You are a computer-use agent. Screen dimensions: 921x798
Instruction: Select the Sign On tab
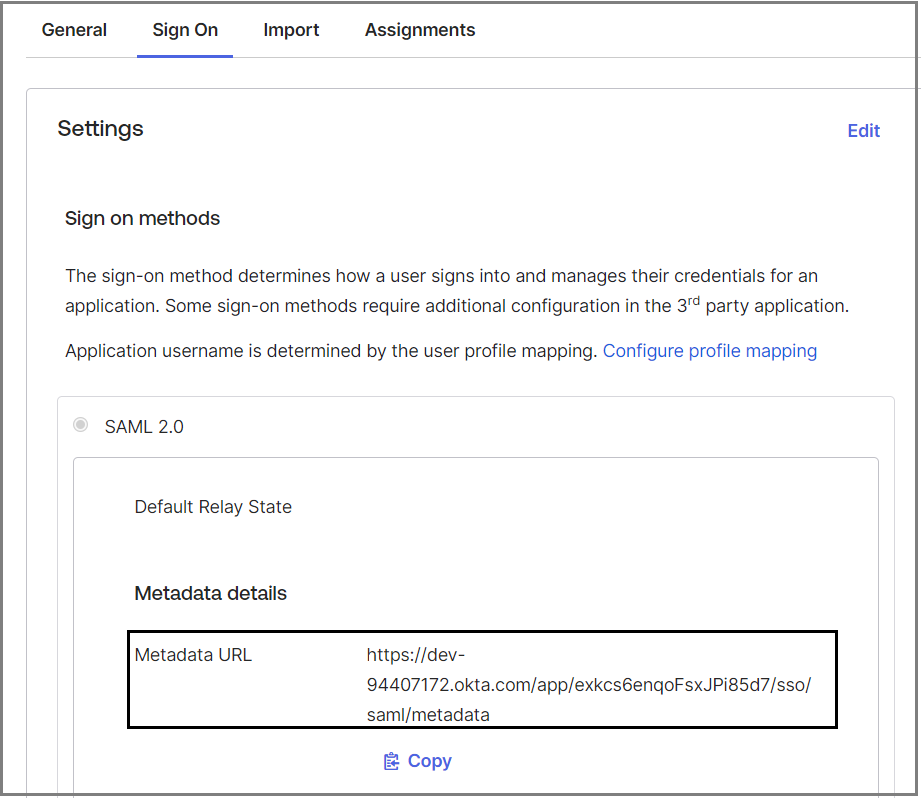click(185, 30)
